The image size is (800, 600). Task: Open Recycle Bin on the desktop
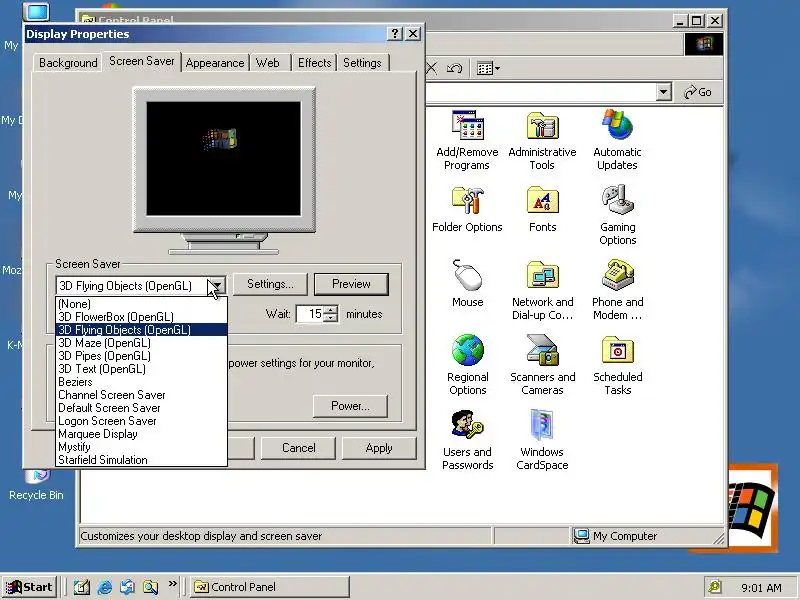tap(36, 485)
